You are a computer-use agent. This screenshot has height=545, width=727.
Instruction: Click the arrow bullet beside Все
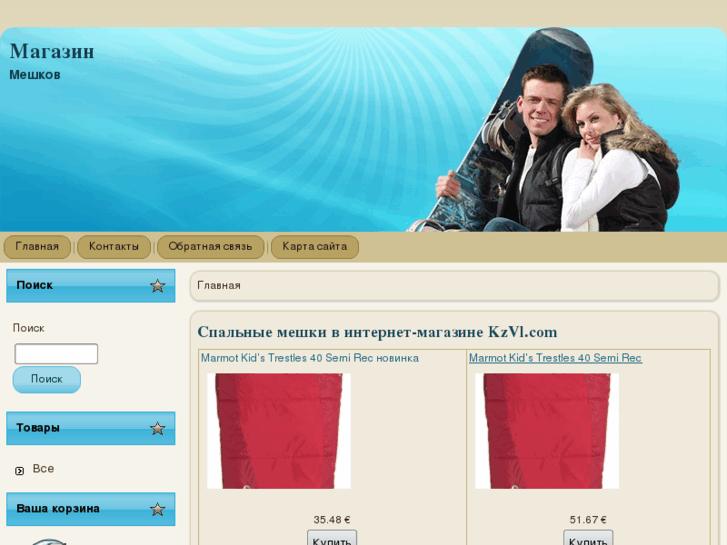coord(19,471)
